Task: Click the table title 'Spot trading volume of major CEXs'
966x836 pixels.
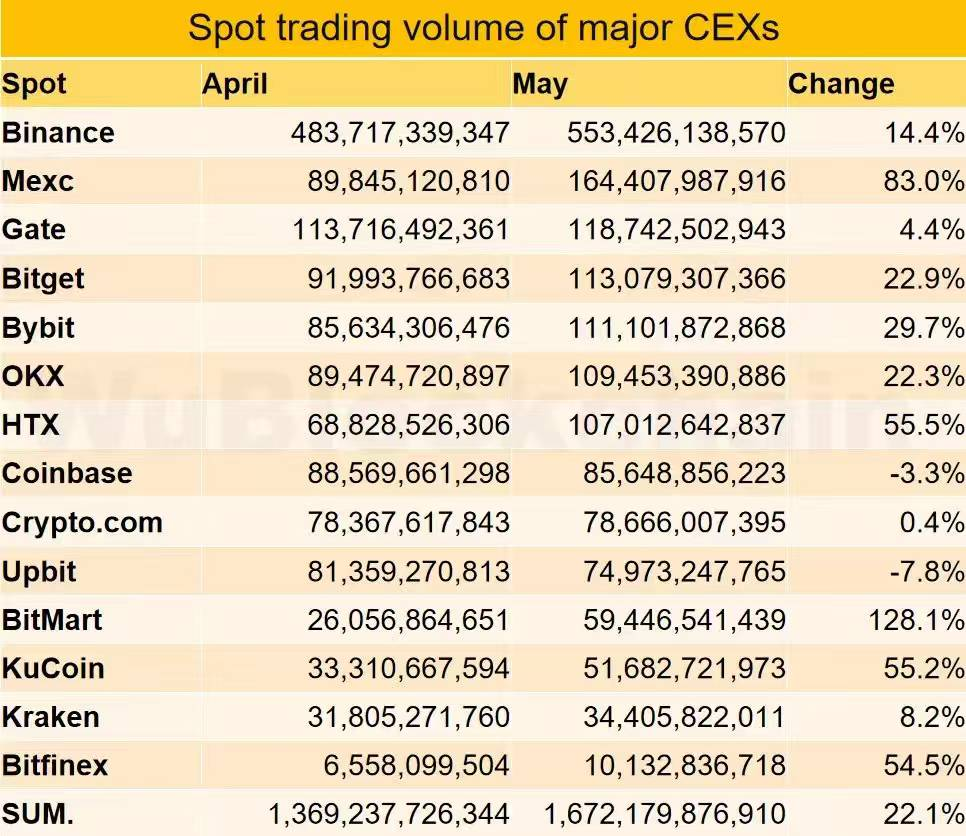Action: [x=483, y=27]
